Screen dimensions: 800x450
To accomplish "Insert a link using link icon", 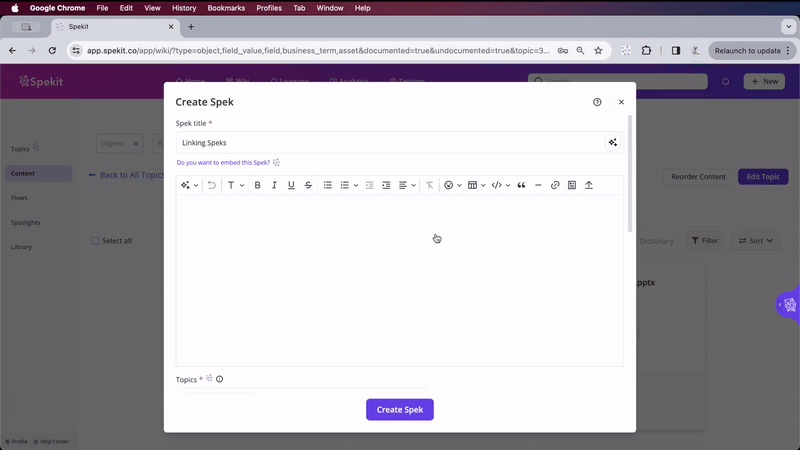I will click(555, 185).
